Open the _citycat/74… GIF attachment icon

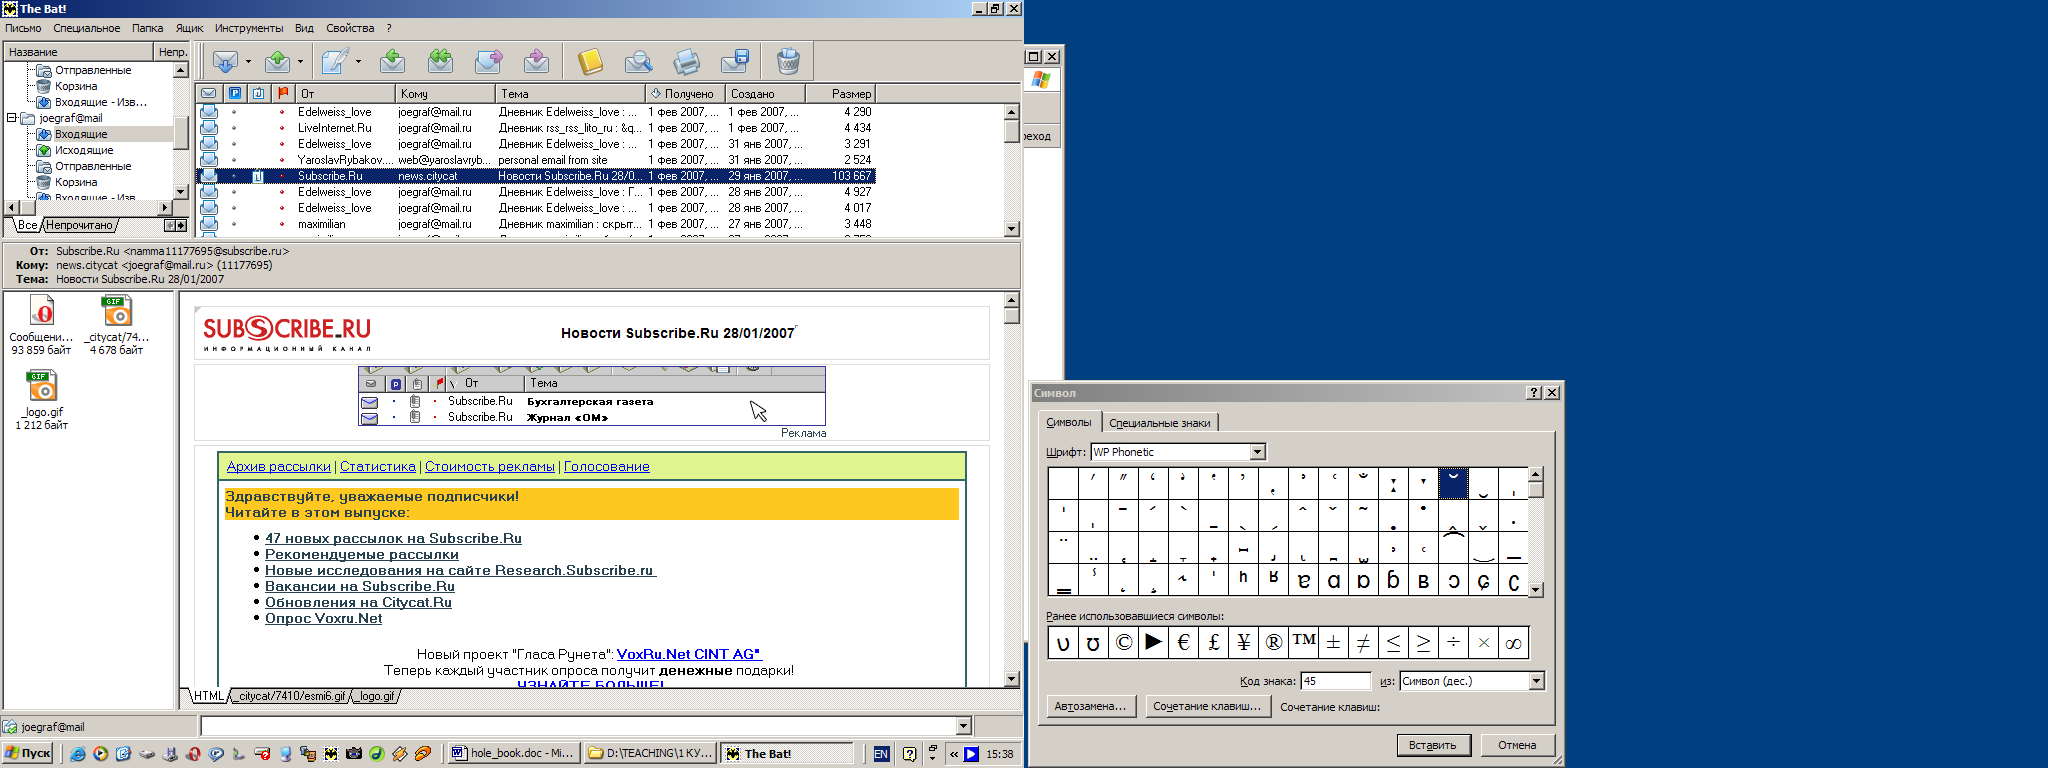(x=116, y=310)
